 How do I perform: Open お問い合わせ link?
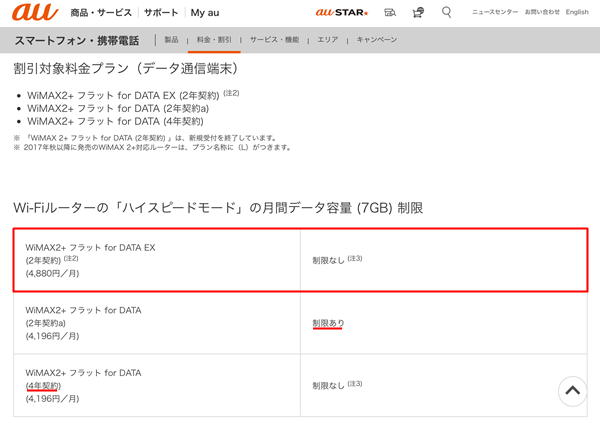[542, 12]
